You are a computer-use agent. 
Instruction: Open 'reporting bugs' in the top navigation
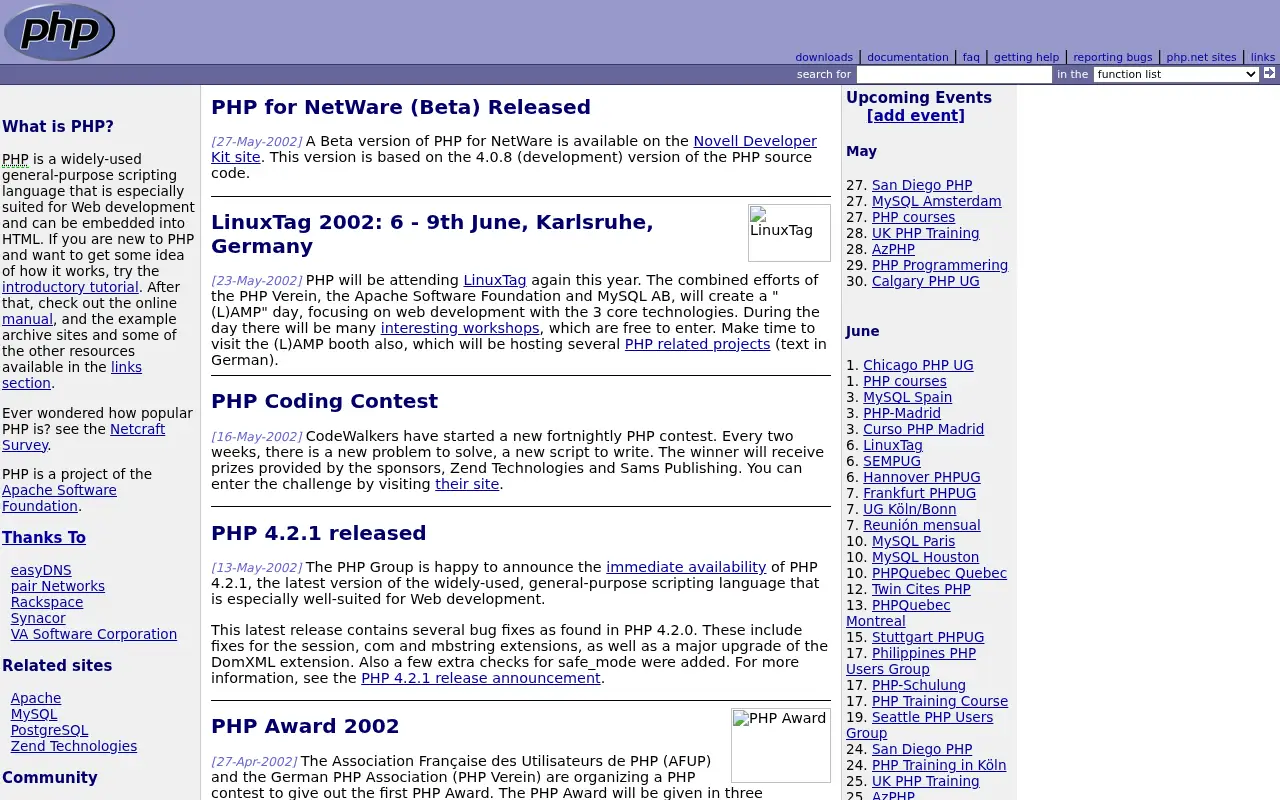coord(1113,57)
